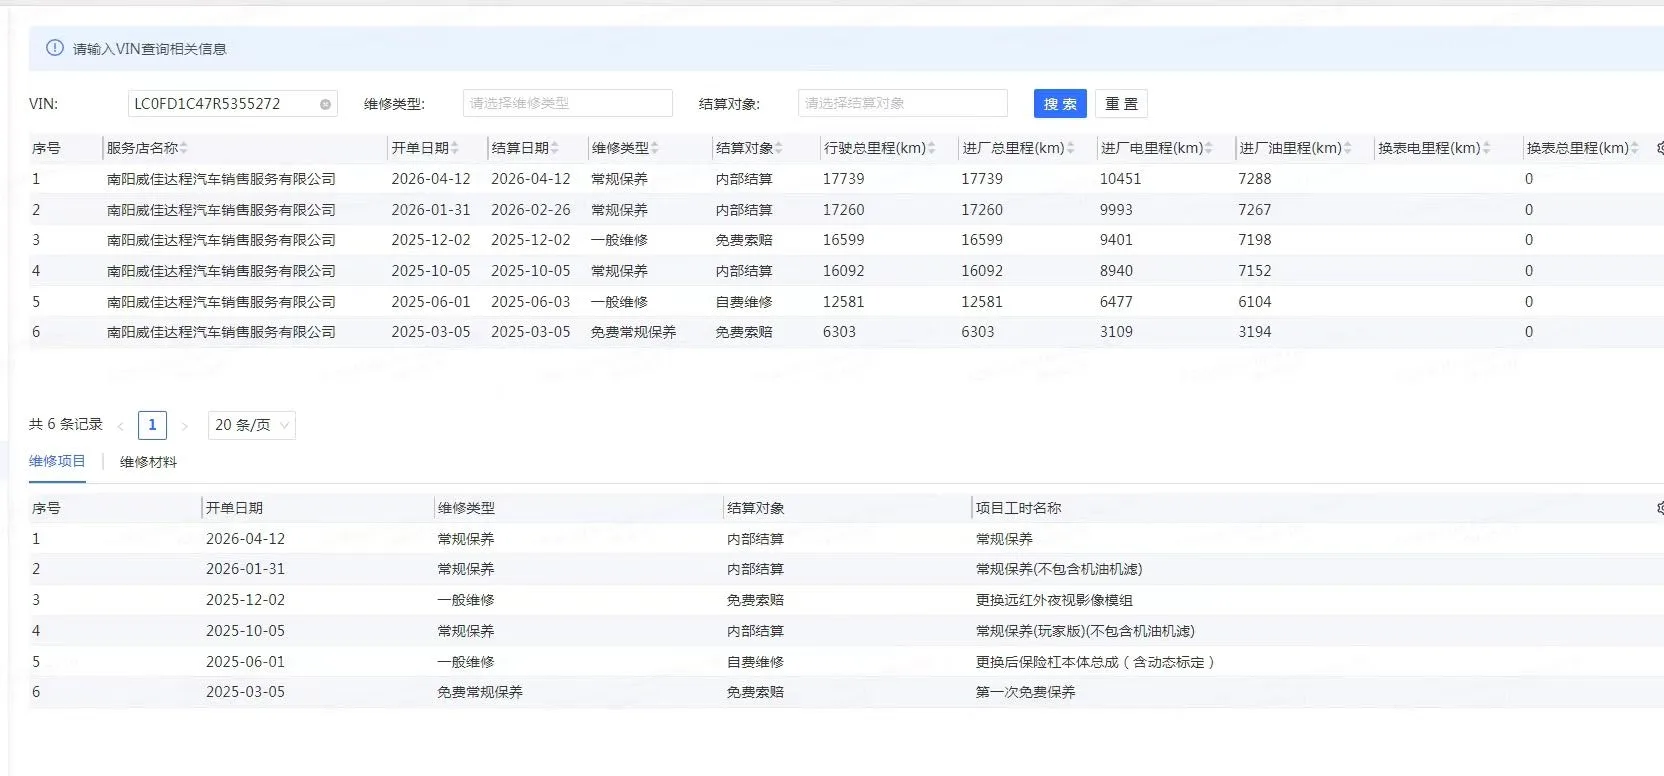
Task: Switch to the 维修材料 tab
Action: coord(148,462)
